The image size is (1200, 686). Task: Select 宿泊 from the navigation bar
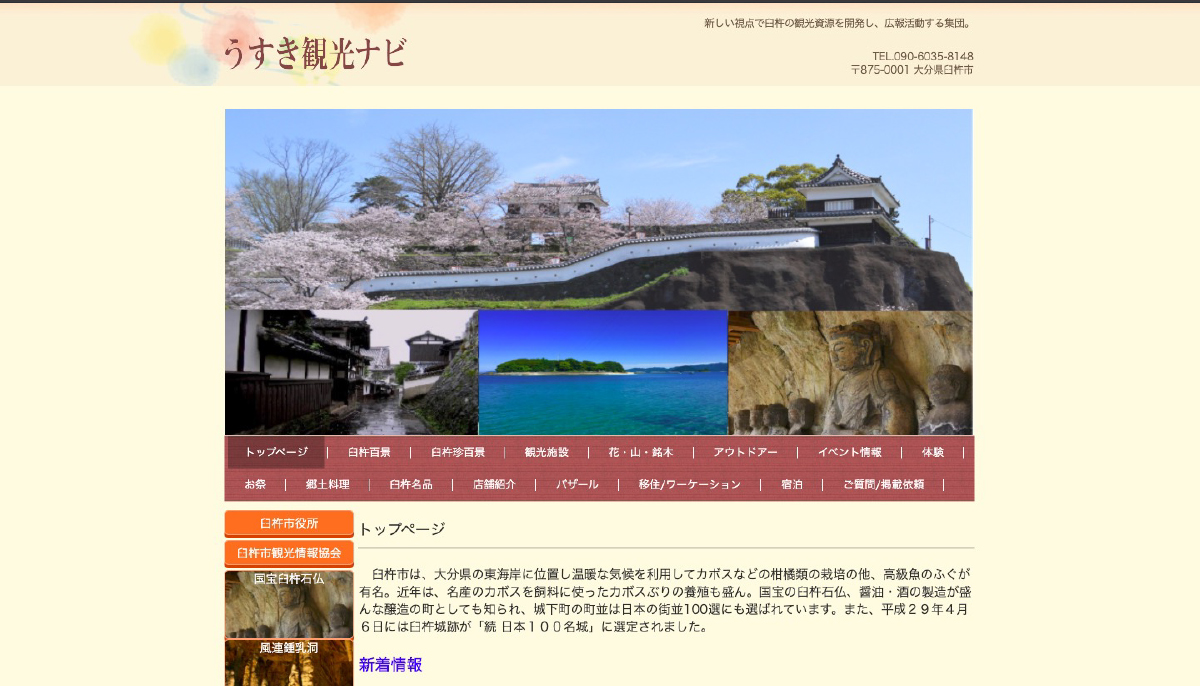click(x=793, y=483)
